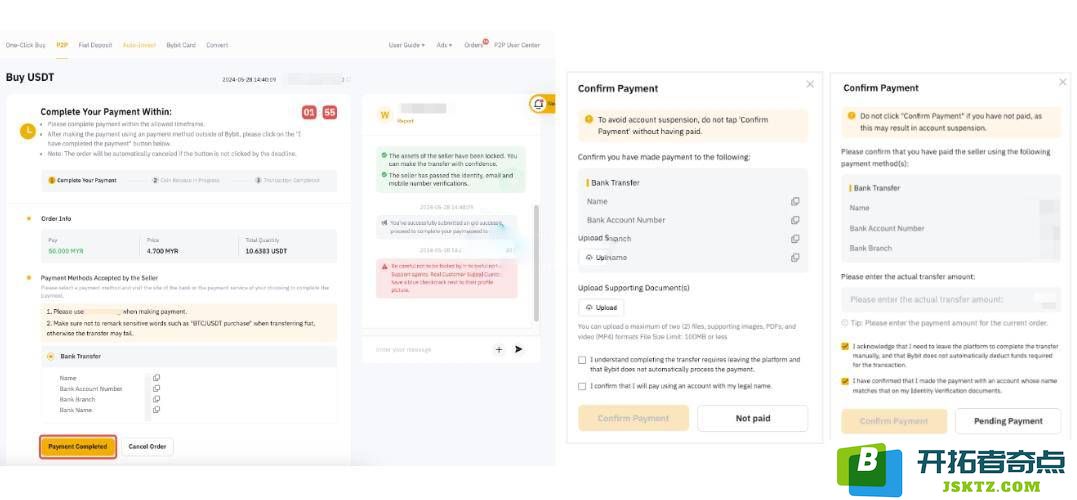Tick 'I confirm that I will pay' checkbox
The width and height of the screenshot is (1077, 500).
582,386
